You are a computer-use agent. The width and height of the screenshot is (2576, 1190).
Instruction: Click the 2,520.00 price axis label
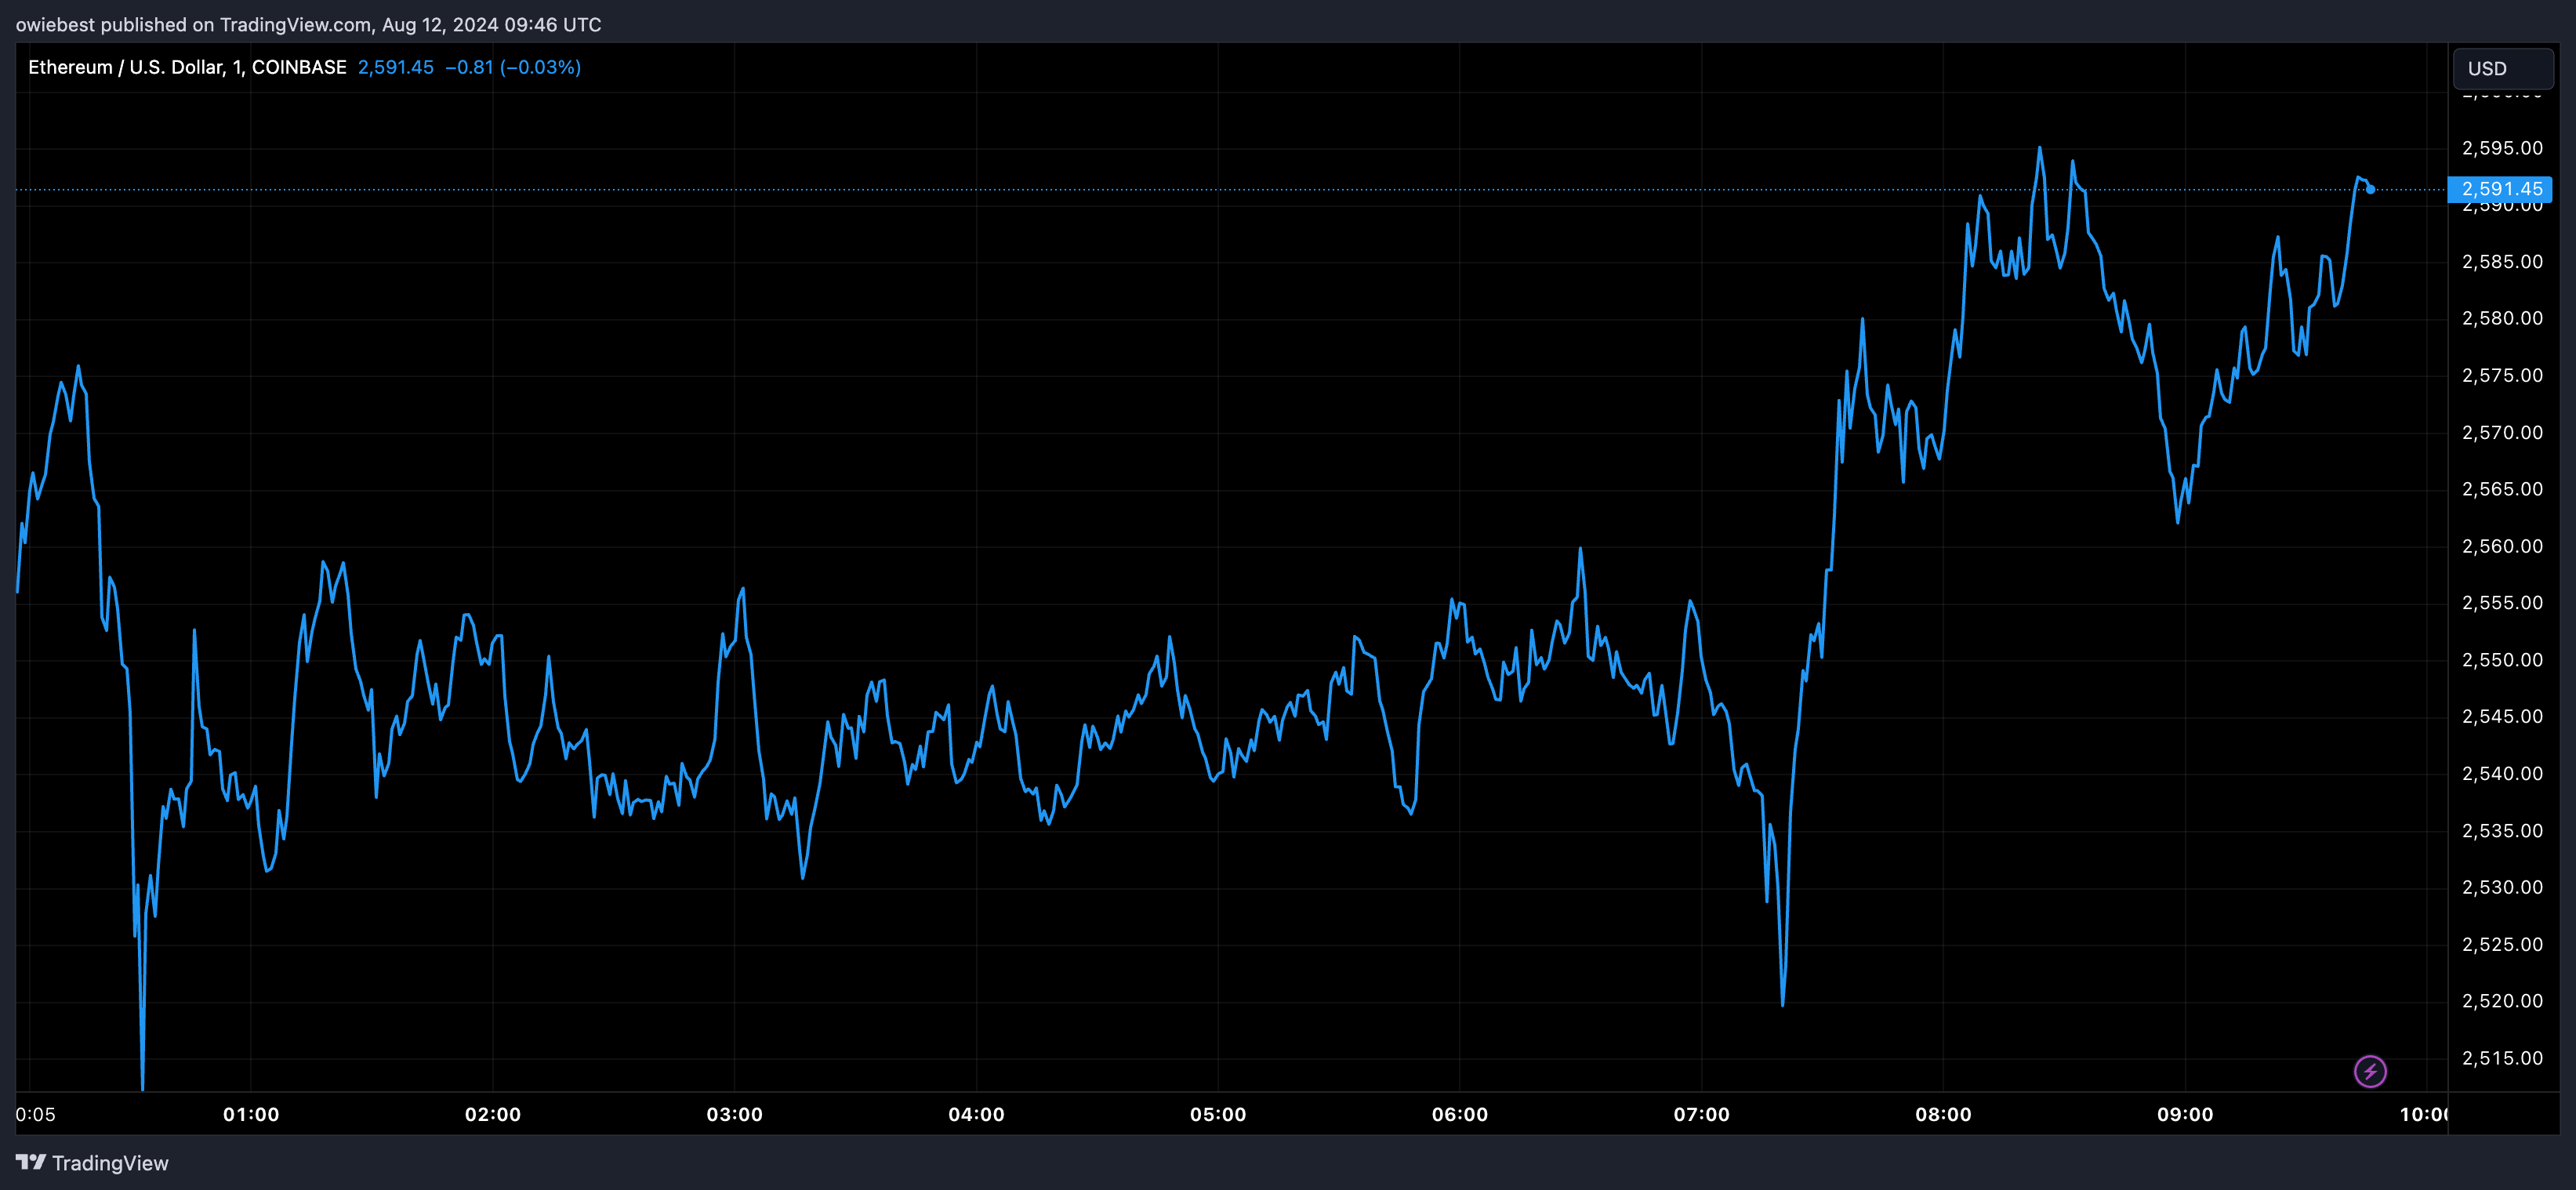tap(2502, 1001)
